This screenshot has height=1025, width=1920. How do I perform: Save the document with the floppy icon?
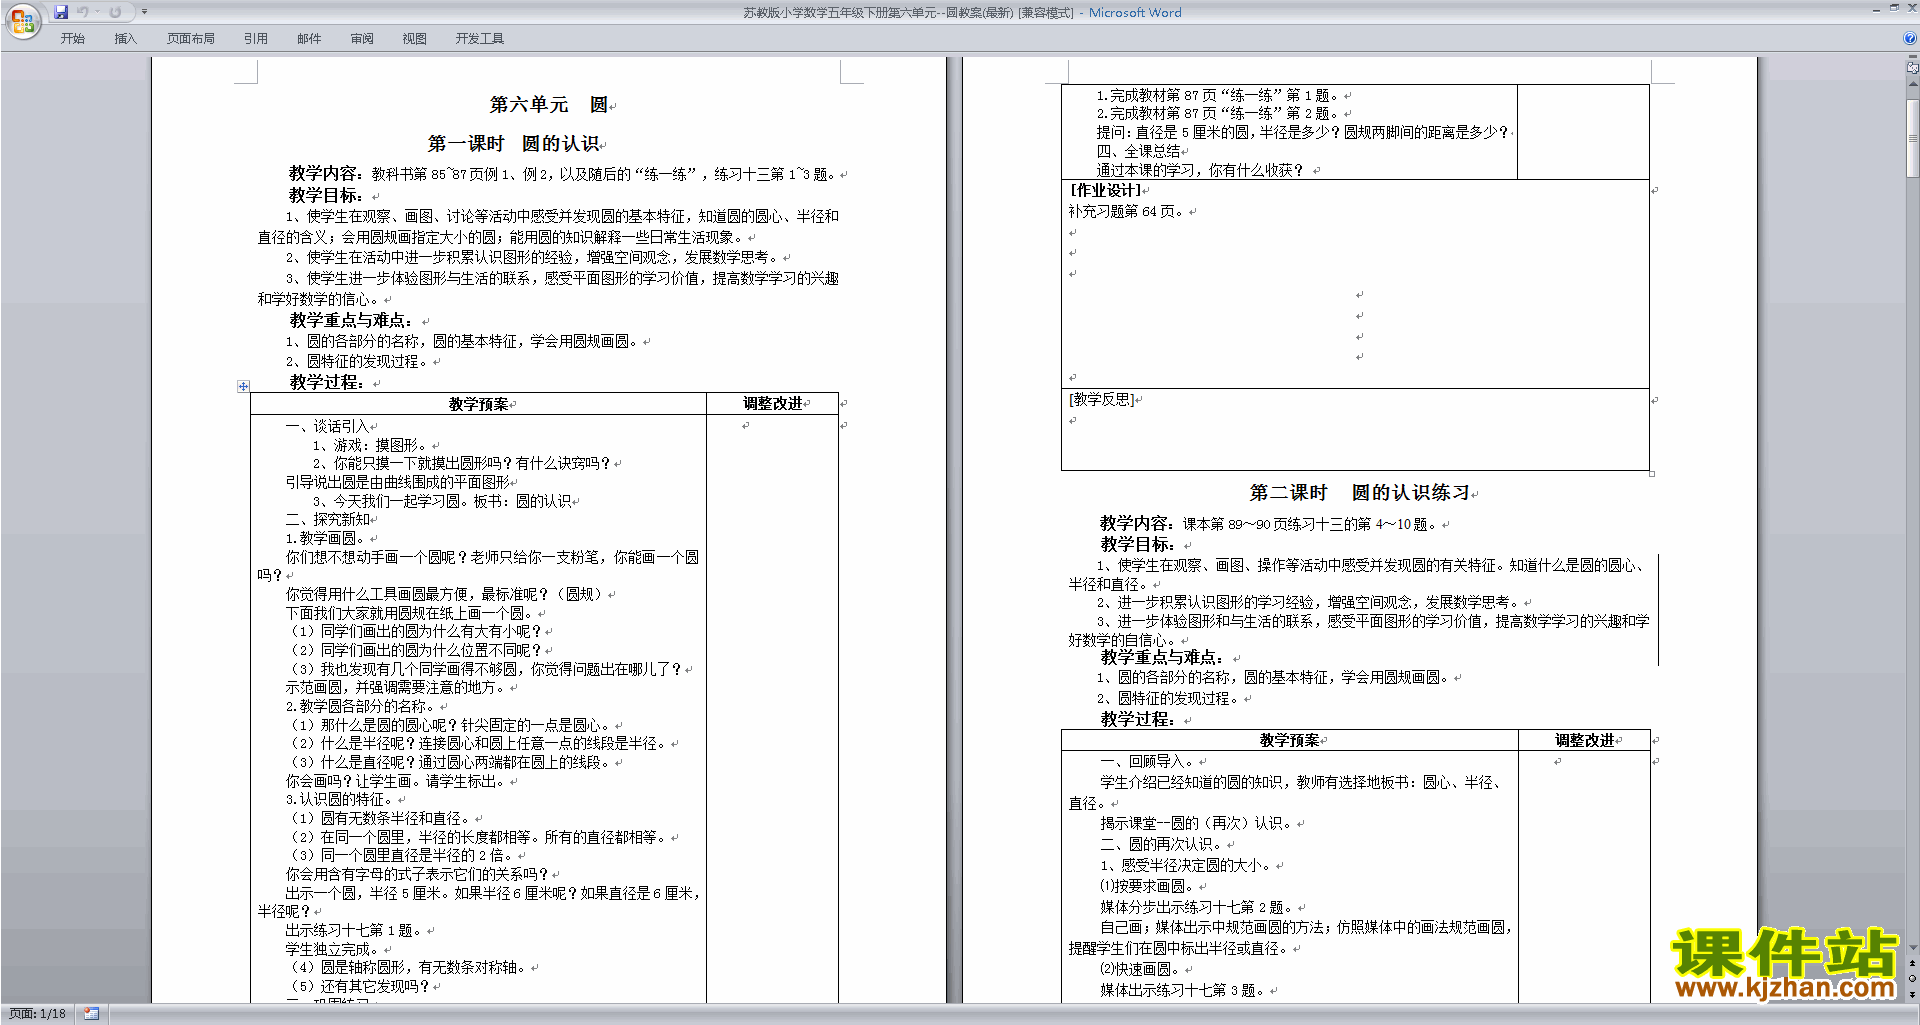pyautogui.click(x=61, y=12)
